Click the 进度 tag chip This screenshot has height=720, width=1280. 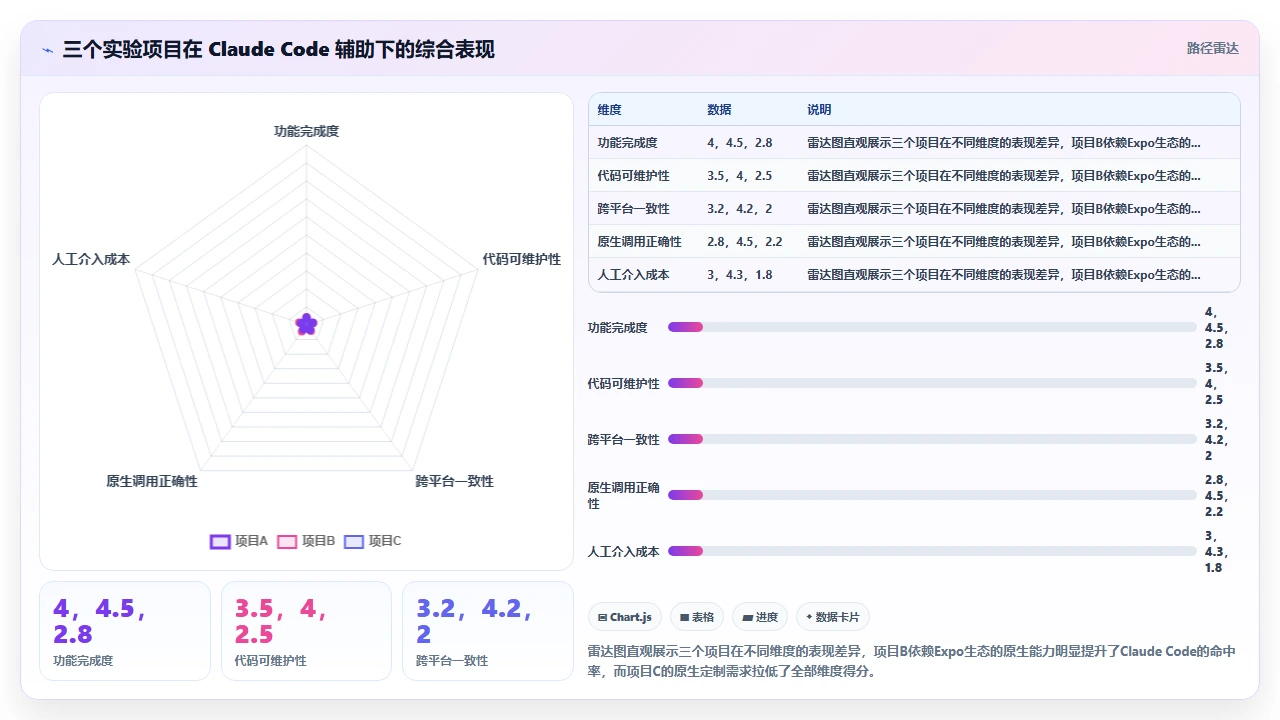pos(760,617)
